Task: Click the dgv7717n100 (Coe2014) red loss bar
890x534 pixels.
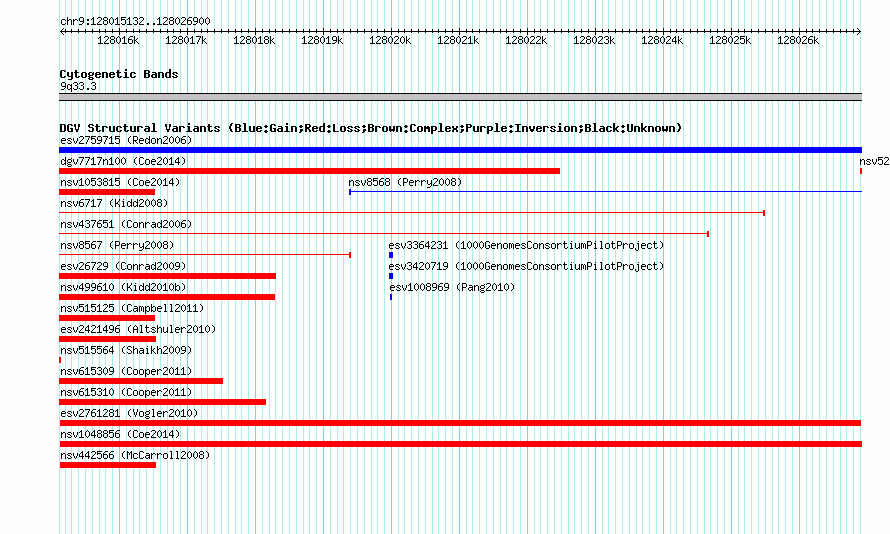Action: click(309, 171)
